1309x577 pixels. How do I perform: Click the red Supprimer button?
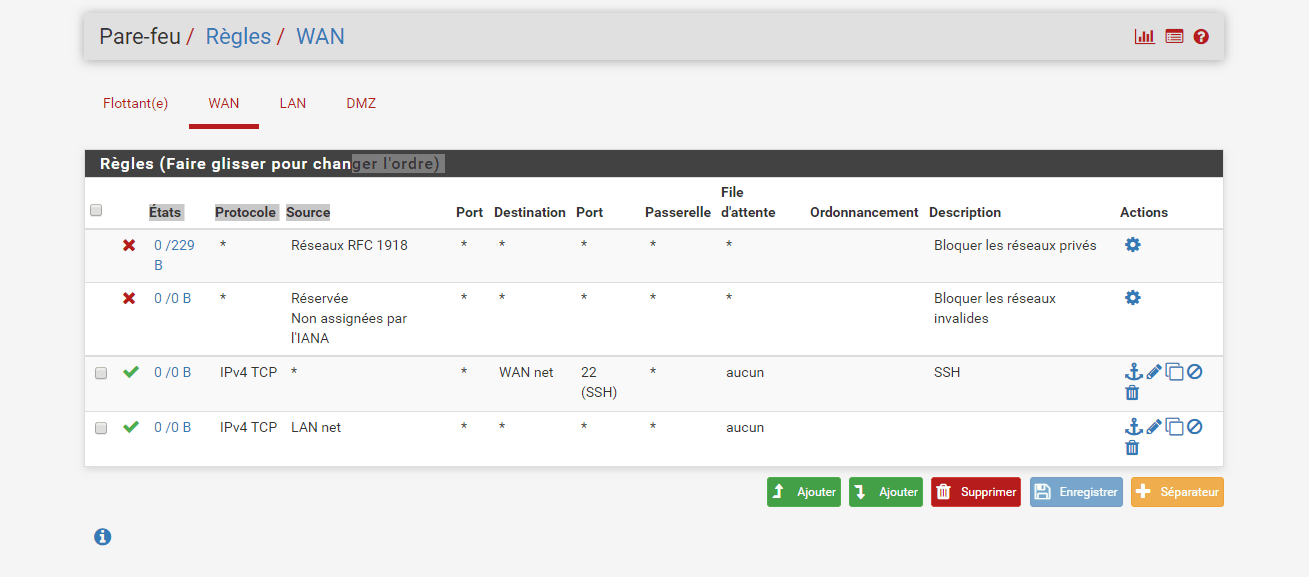point(976,492)
